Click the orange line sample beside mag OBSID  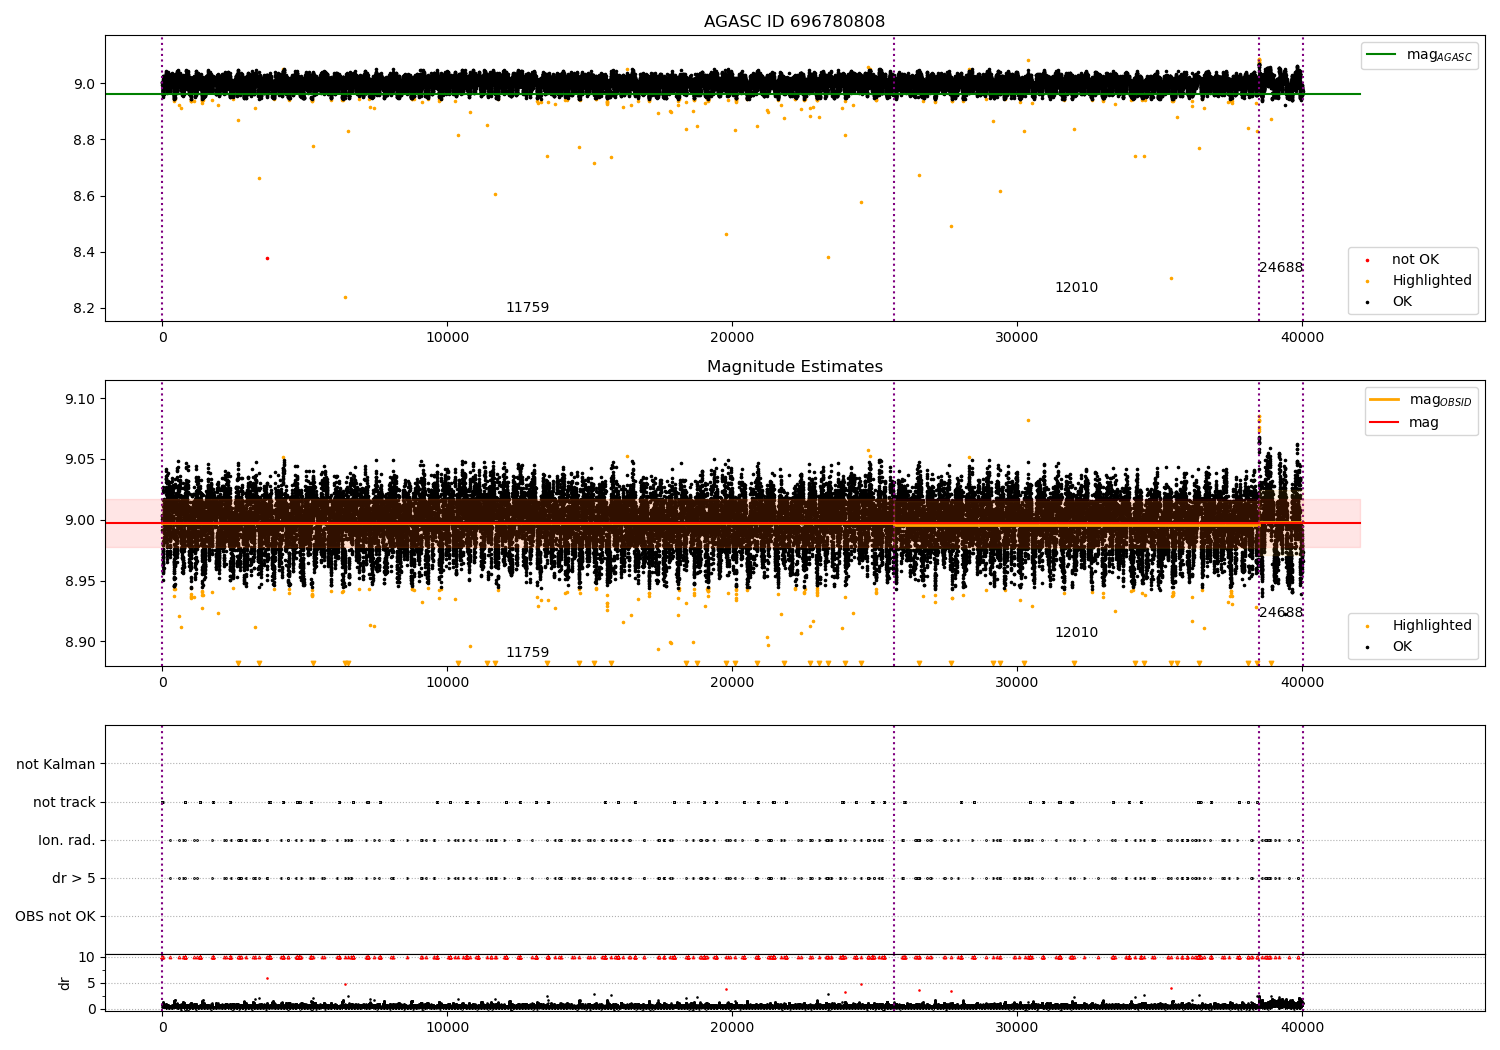point(1385,400)
